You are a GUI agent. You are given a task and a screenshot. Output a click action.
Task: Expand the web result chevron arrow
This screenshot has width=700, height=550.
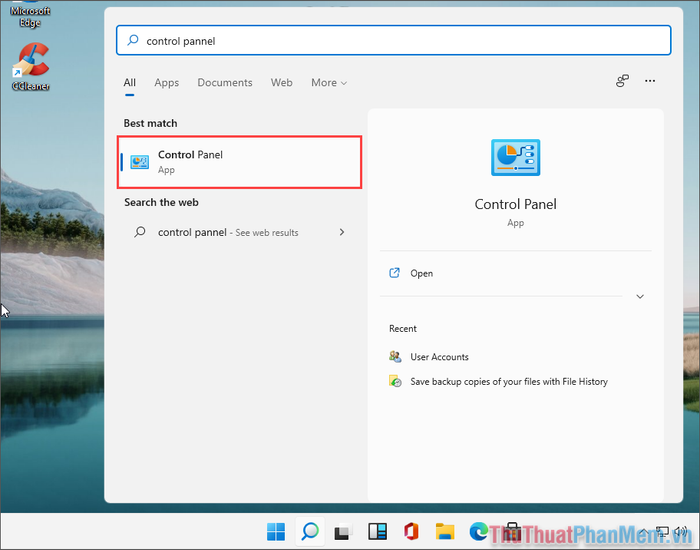(342, 232)
